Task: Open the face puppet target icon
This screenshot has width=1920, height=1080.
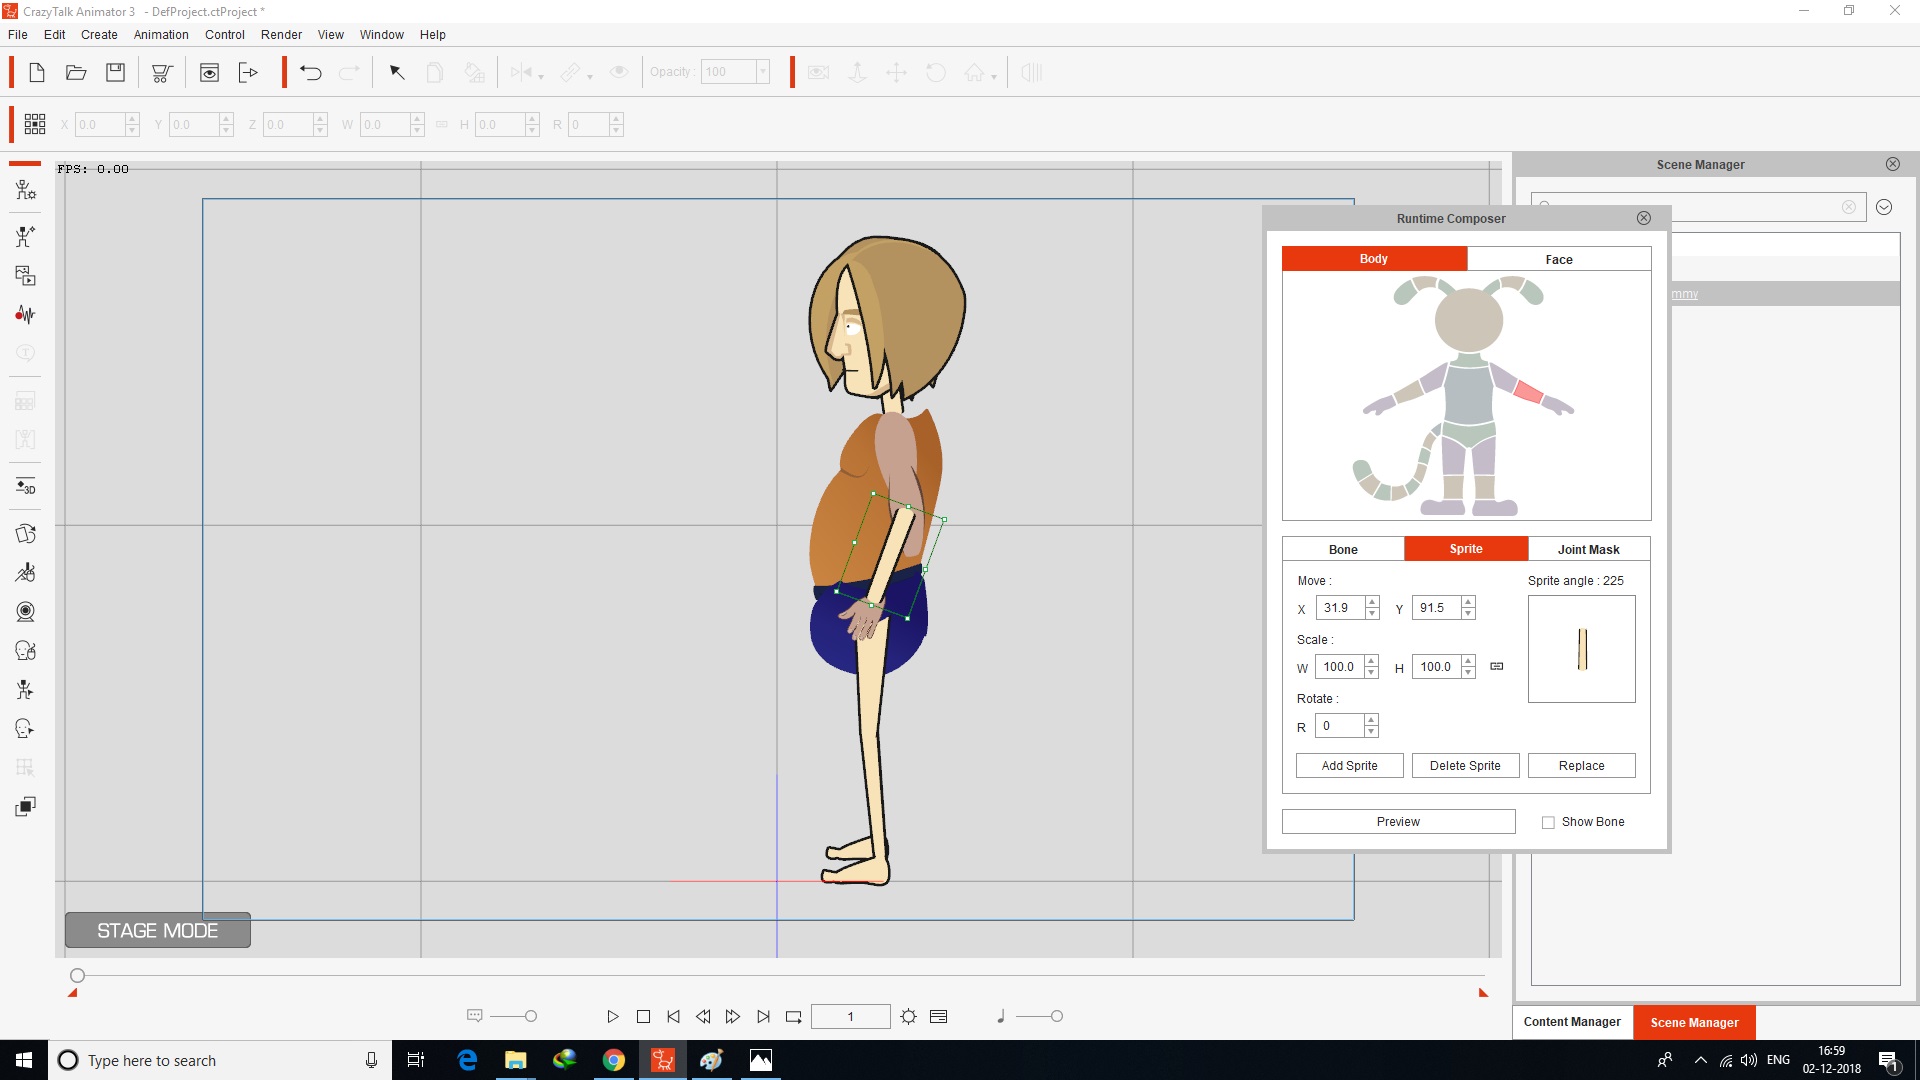Action: pos(26,612)
